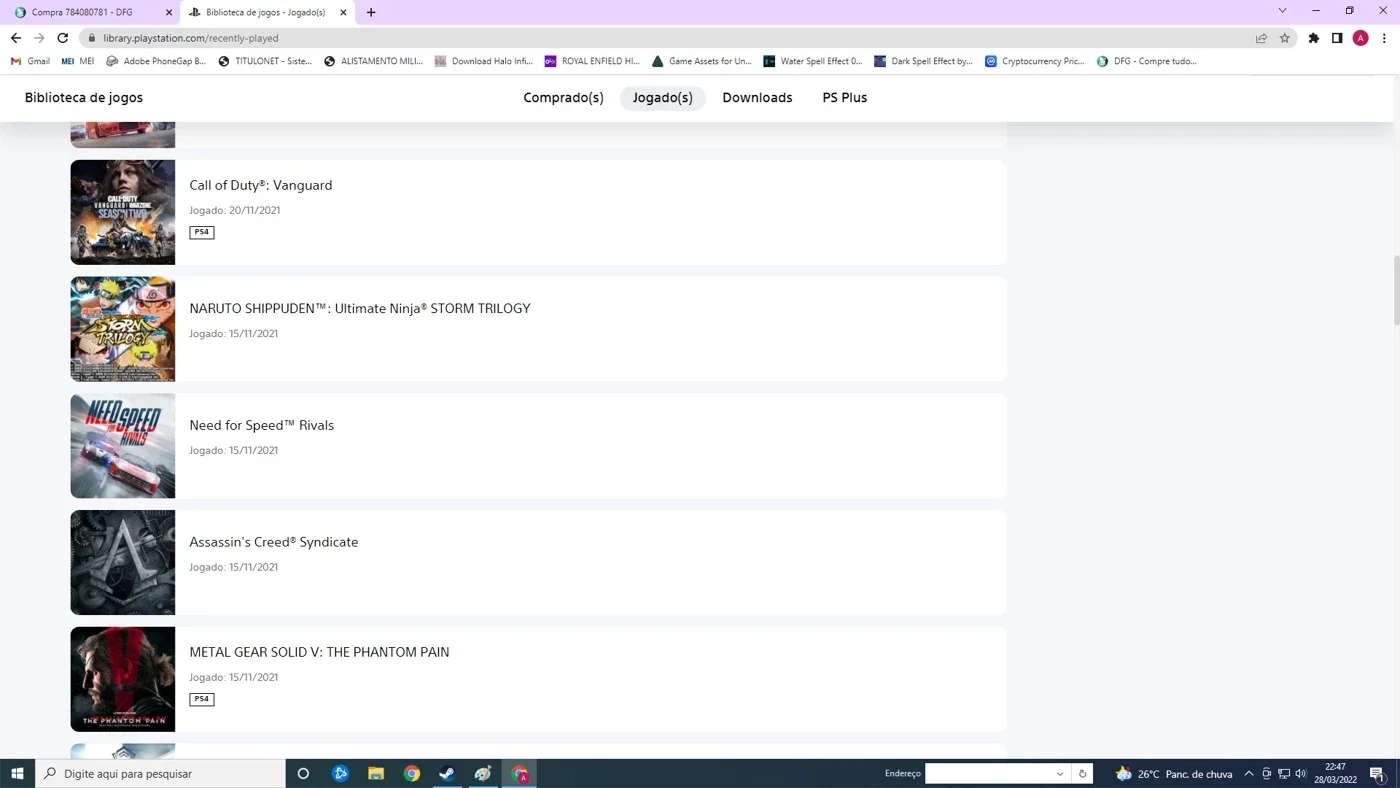Click the PS4 badge under Call of Duty
This screenshot has height=788, width=1400.
tap(202, 232)
